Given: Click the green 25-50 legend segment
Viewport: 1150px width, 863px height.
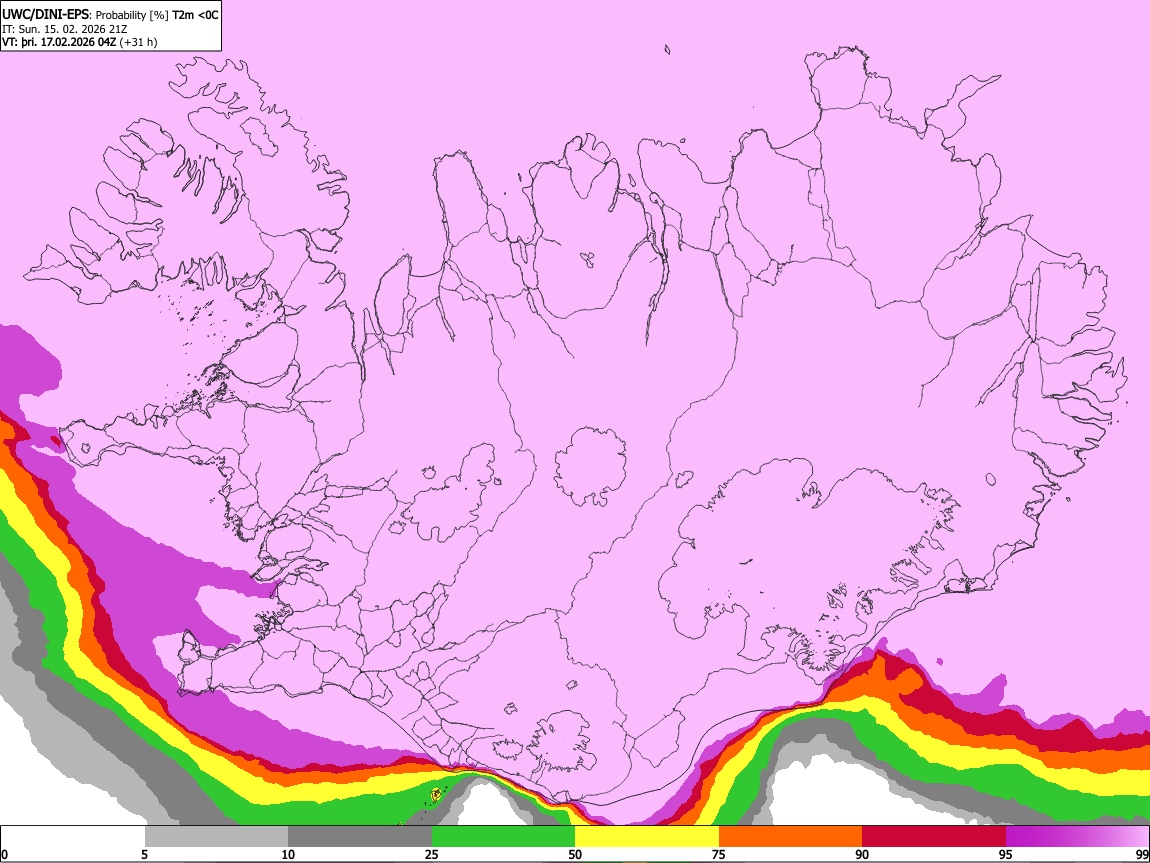Looking at the screenshot, I should coord(503,837).
